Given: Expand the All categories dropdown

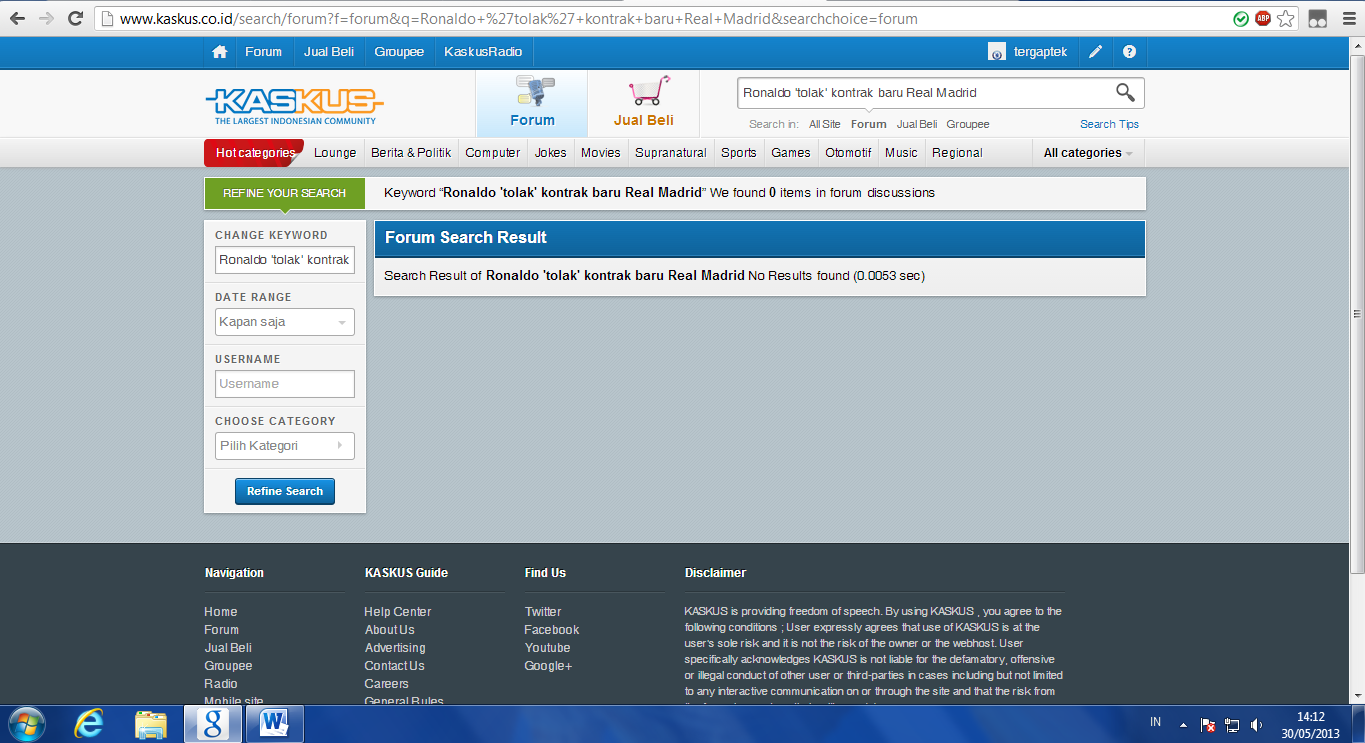Looking at the screenshot, I should (x=1088, y=153).
